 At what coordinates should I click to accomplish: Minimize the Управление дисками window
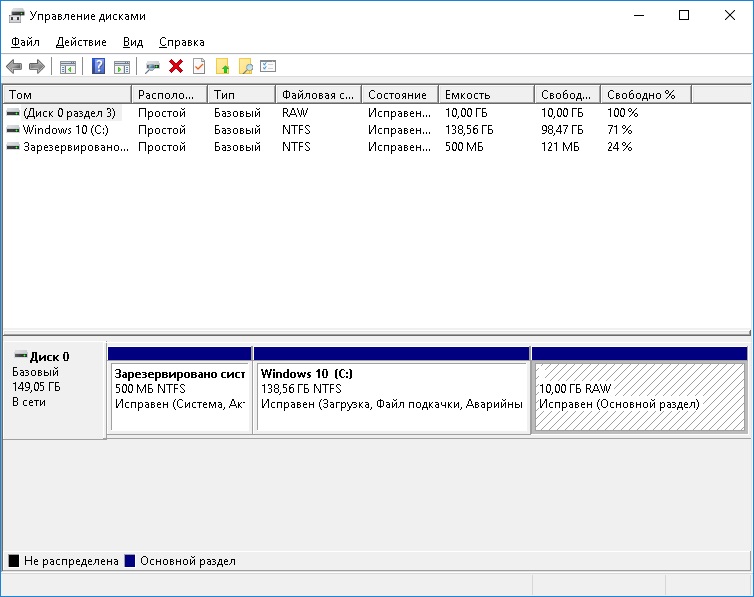[x=639, y=15]
